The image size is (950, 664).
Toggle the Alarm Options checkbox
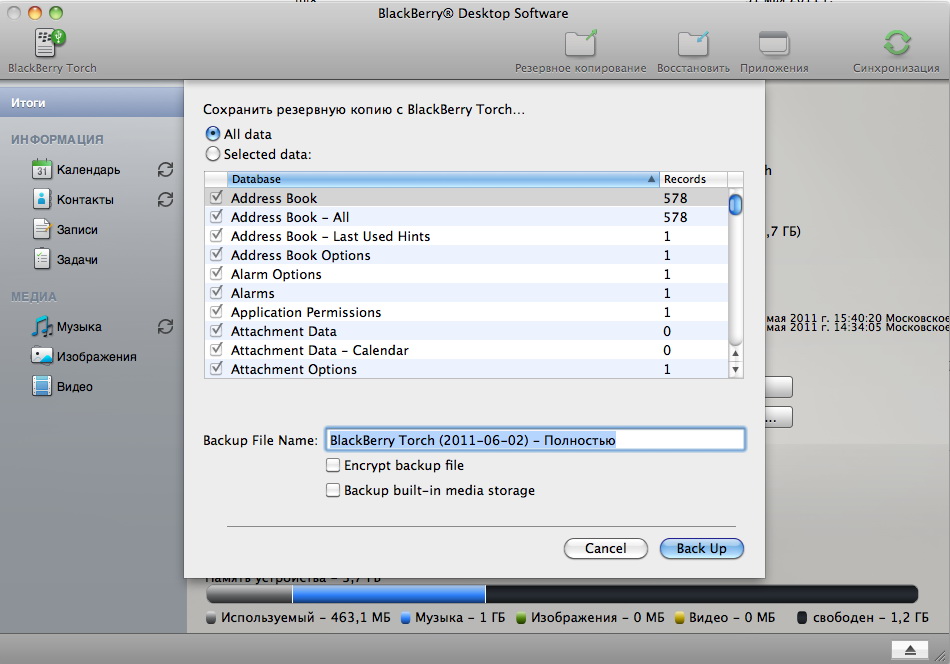tap(216, 273)
